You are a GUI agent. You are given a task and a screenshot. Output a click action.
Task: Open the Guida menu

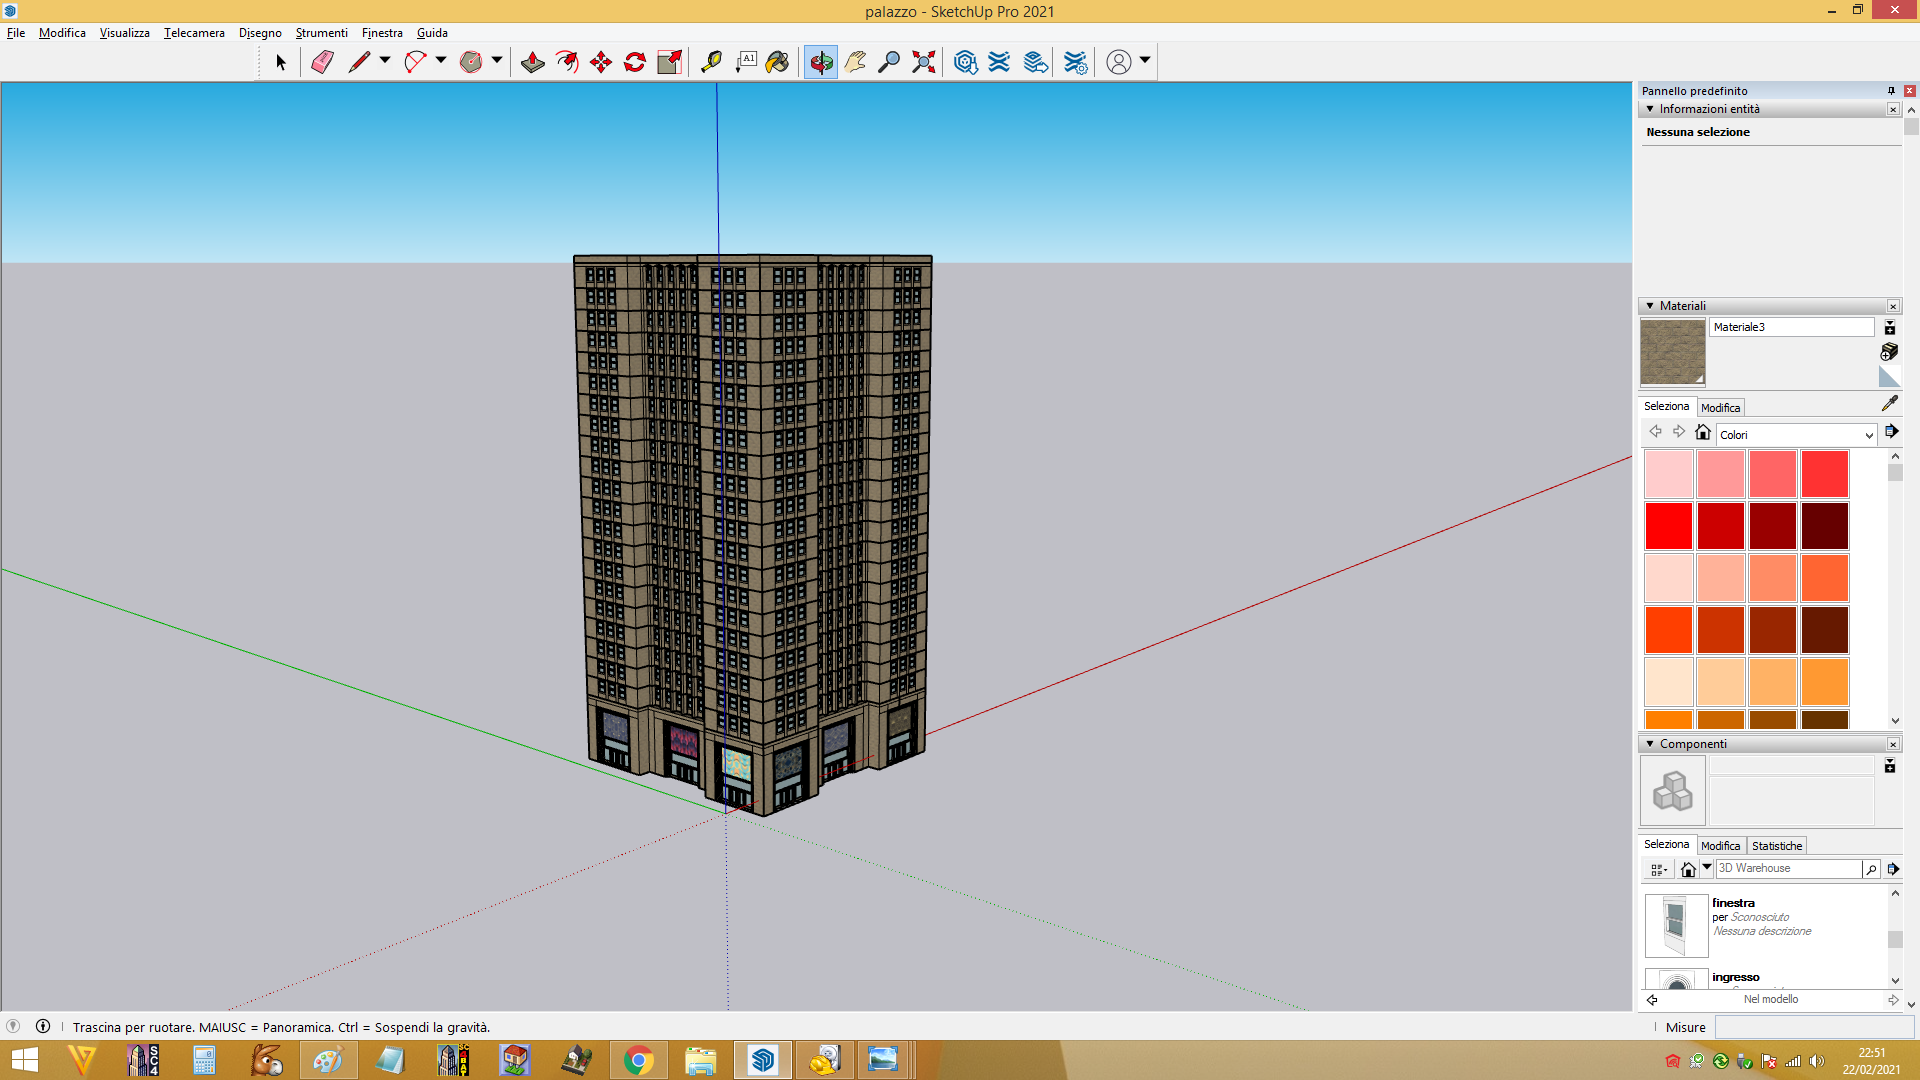coord(432,33)
